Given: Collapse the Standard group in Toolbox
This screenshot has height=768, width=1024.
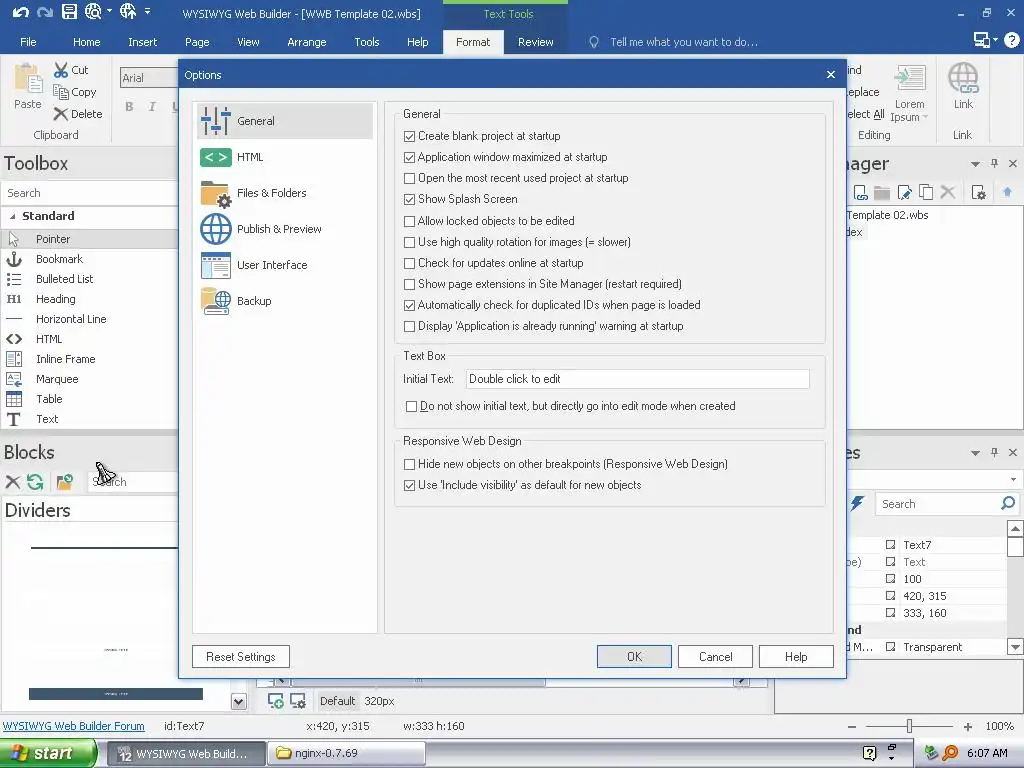Looking at the screenshot, I should coord(12,216).
